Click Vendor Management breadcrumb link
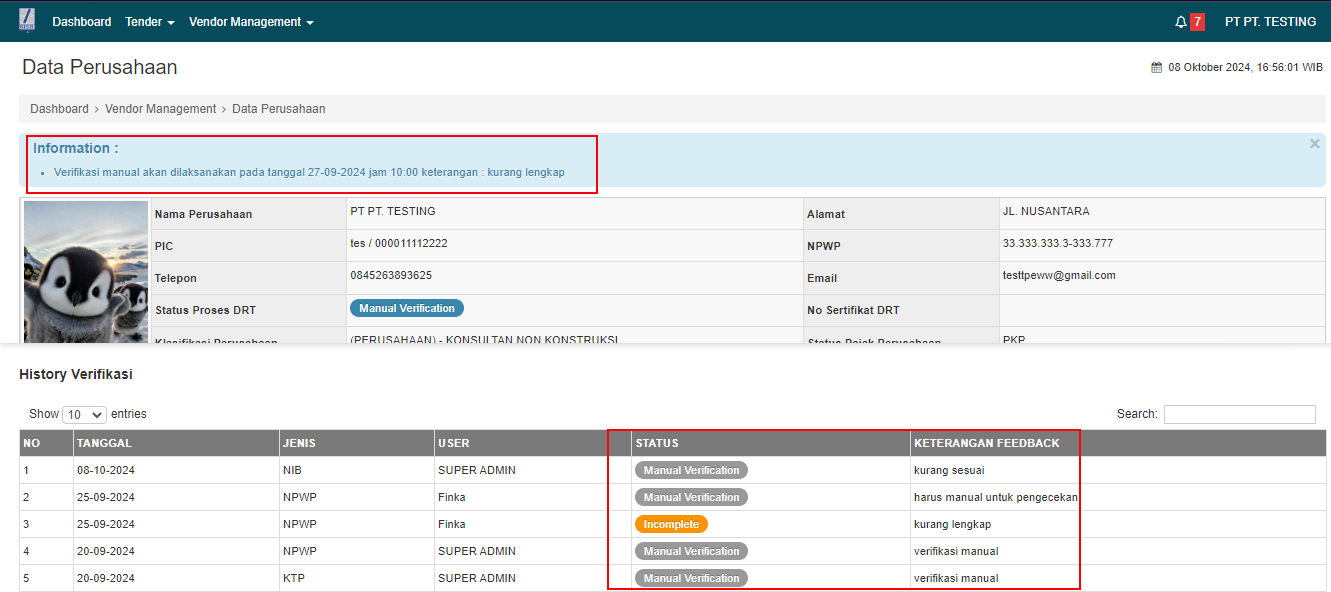The image size is (1331, 592). tap(160, 109)
